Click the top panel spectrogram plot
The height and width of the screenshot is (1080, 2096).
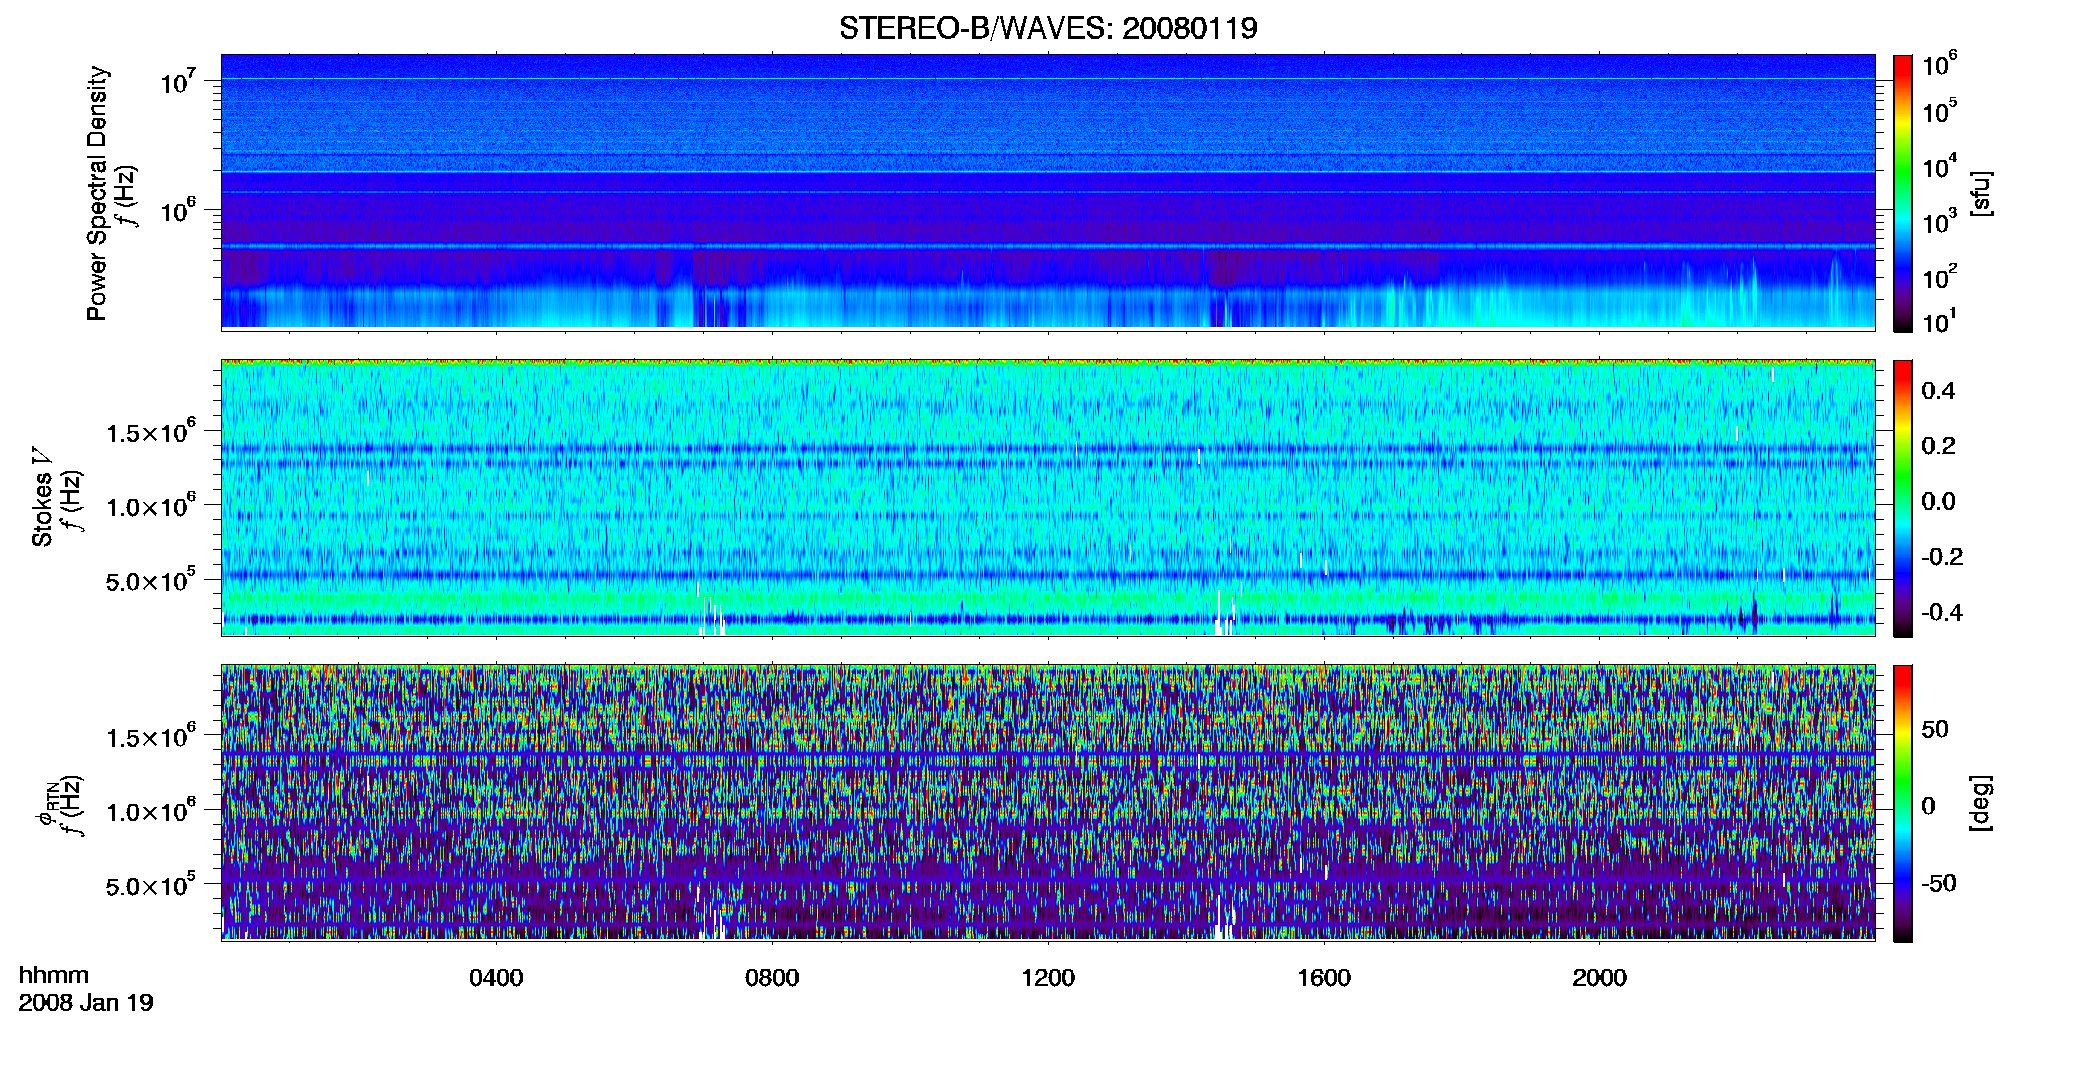[1048, 191]
